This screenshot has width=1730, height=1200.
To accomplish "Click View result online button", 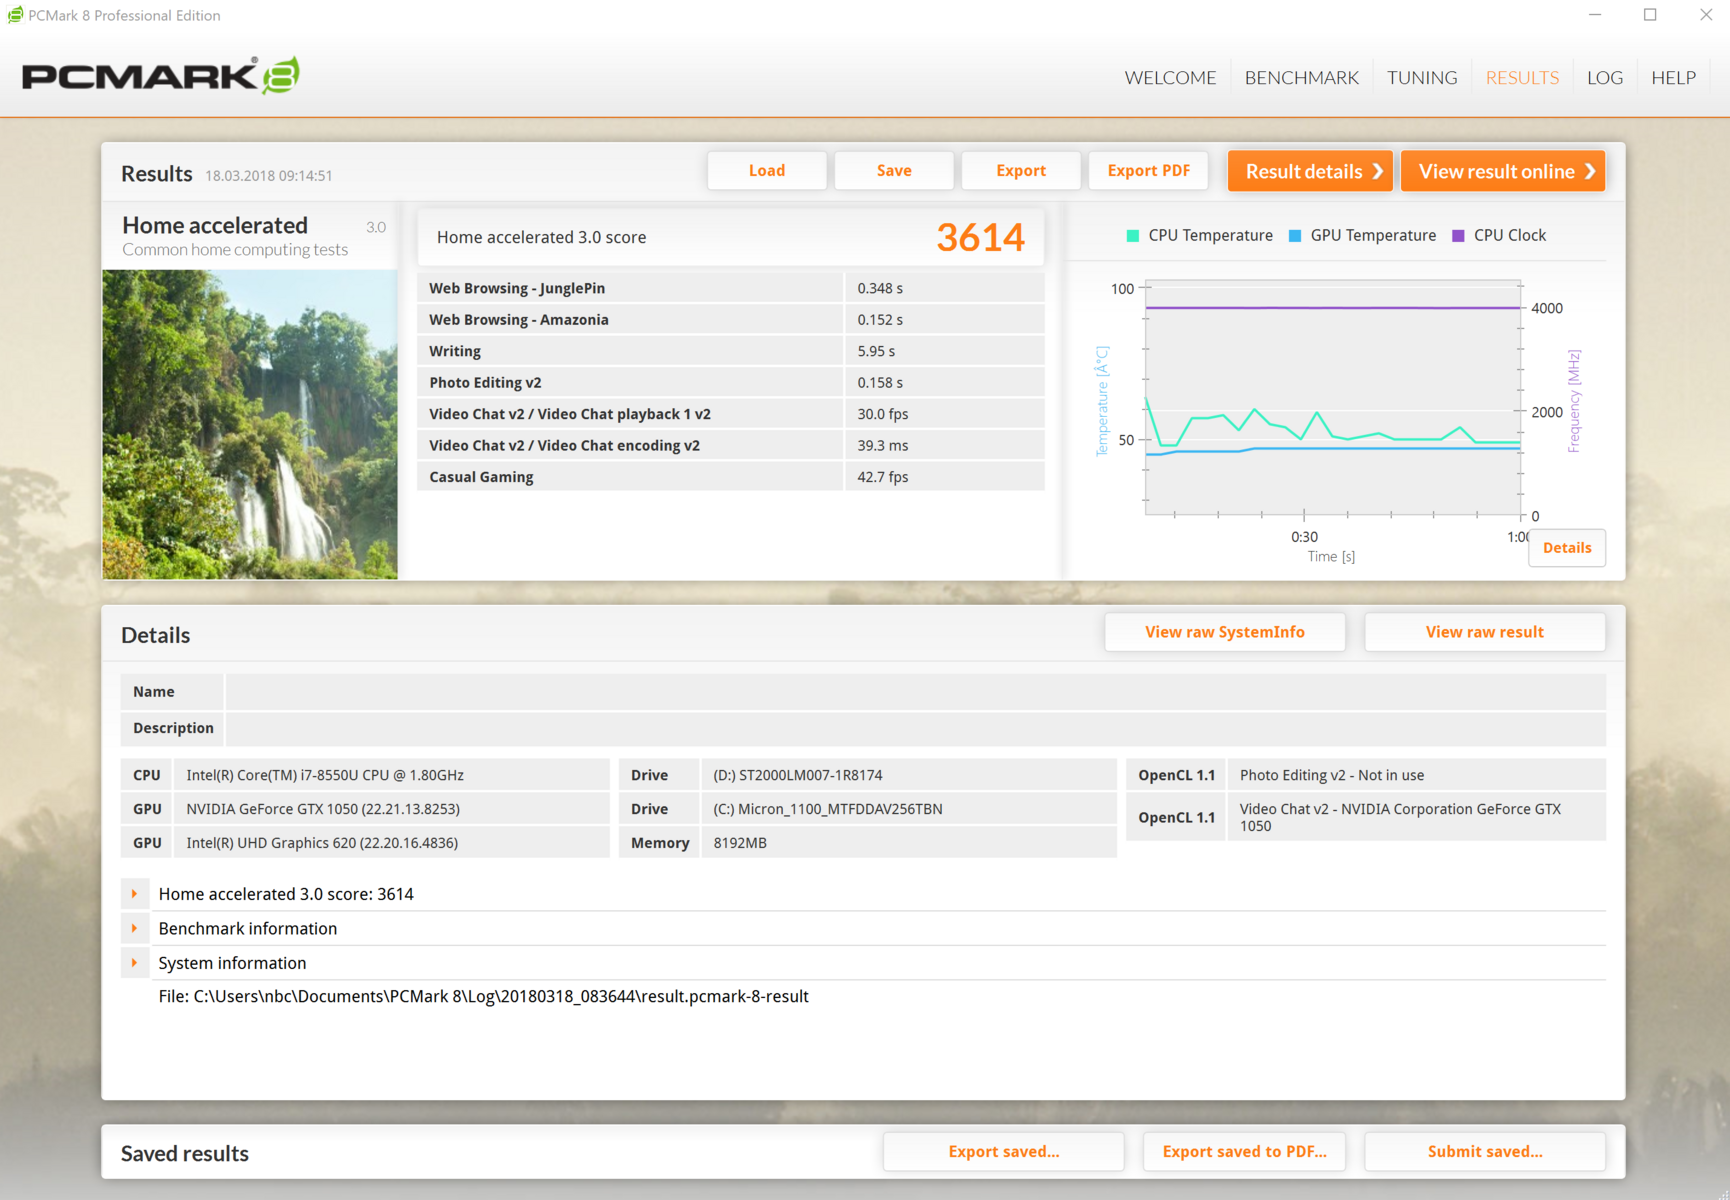I will [x=1503, y=171].
